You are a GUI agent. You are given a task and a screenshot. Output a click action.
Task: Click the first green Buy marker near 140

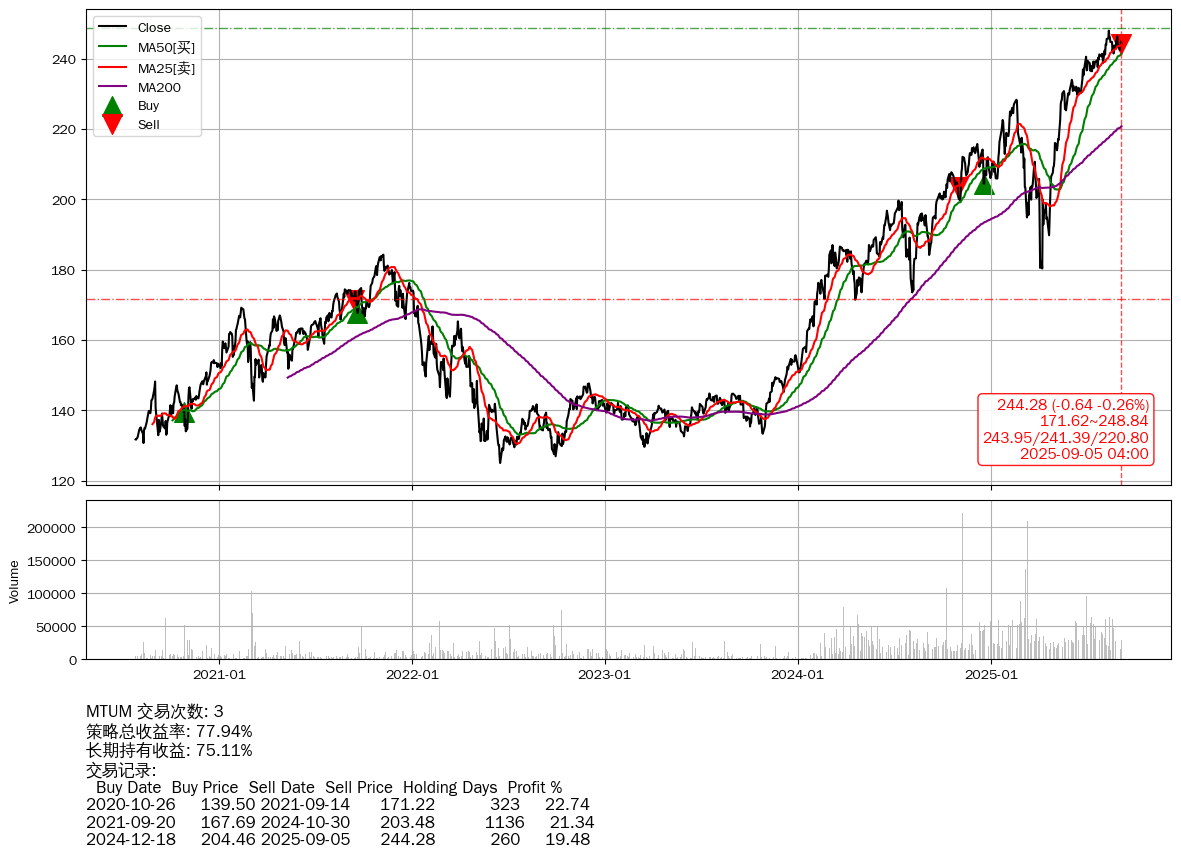[184, 412]
